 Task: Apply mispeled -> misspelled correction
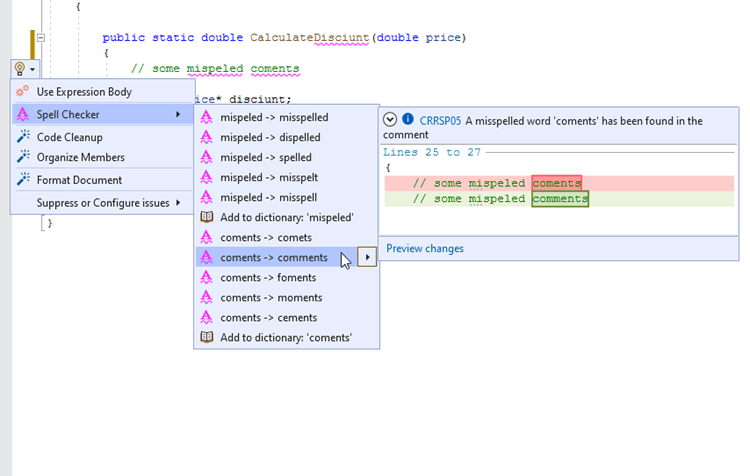click(274, 117)
